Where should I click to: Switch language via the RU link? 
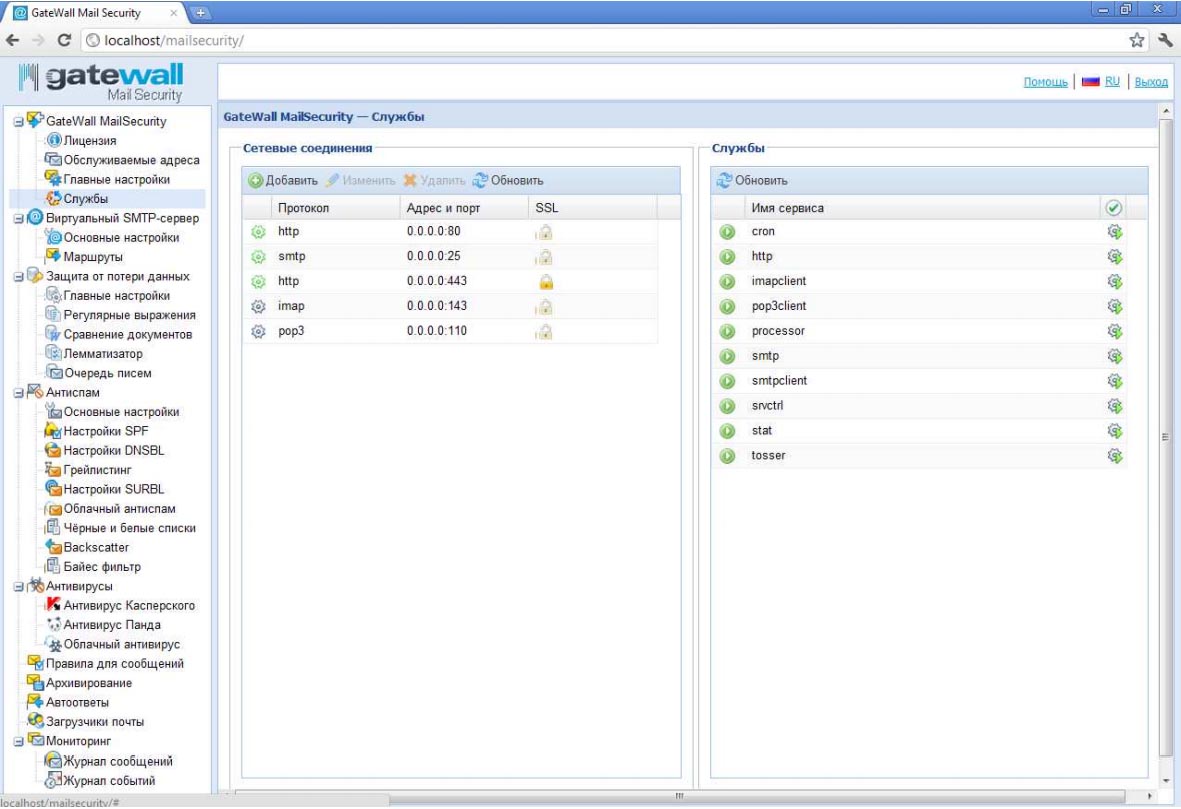pyautogui.click(x=1112, y=81)
